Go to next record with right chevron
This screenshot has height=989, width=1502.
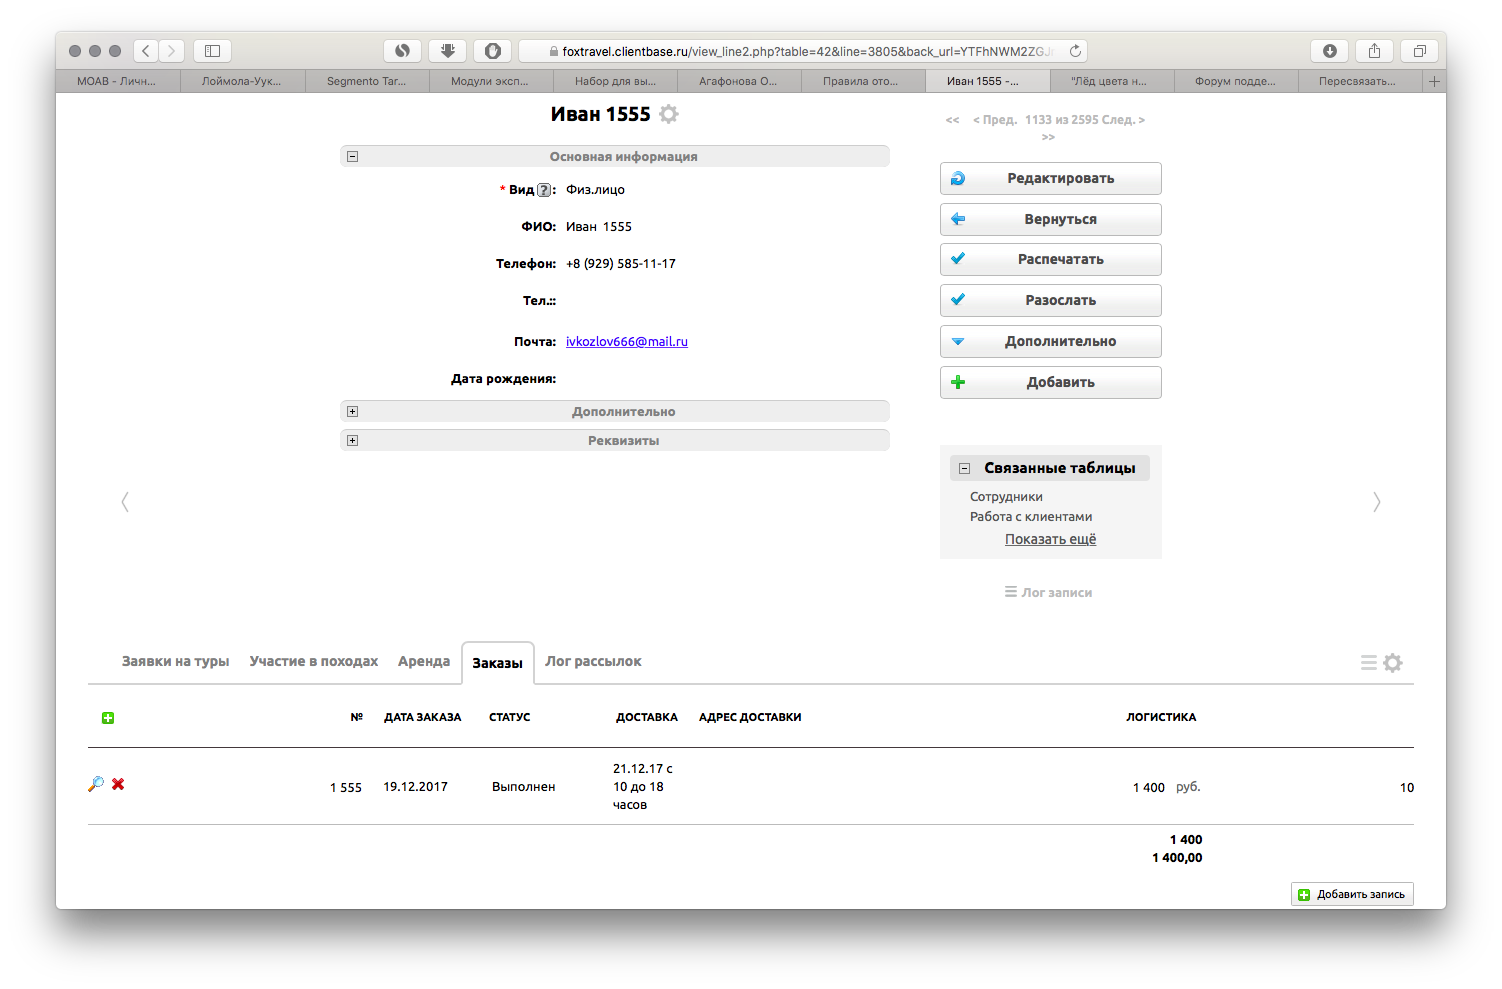click(x=1376, y=501)
